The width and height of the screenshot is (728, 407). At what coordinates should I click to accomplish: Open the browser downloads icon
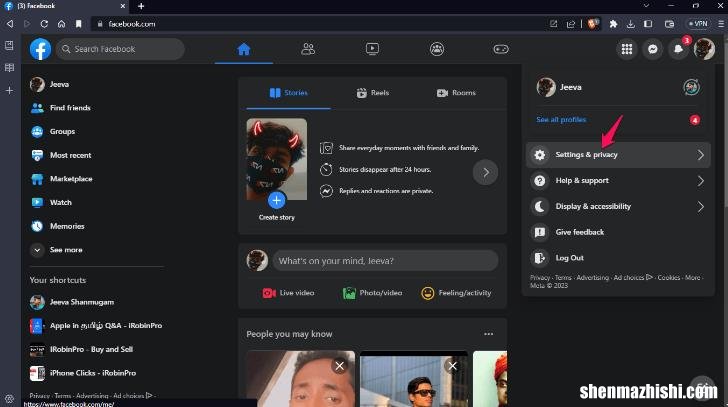630,24
